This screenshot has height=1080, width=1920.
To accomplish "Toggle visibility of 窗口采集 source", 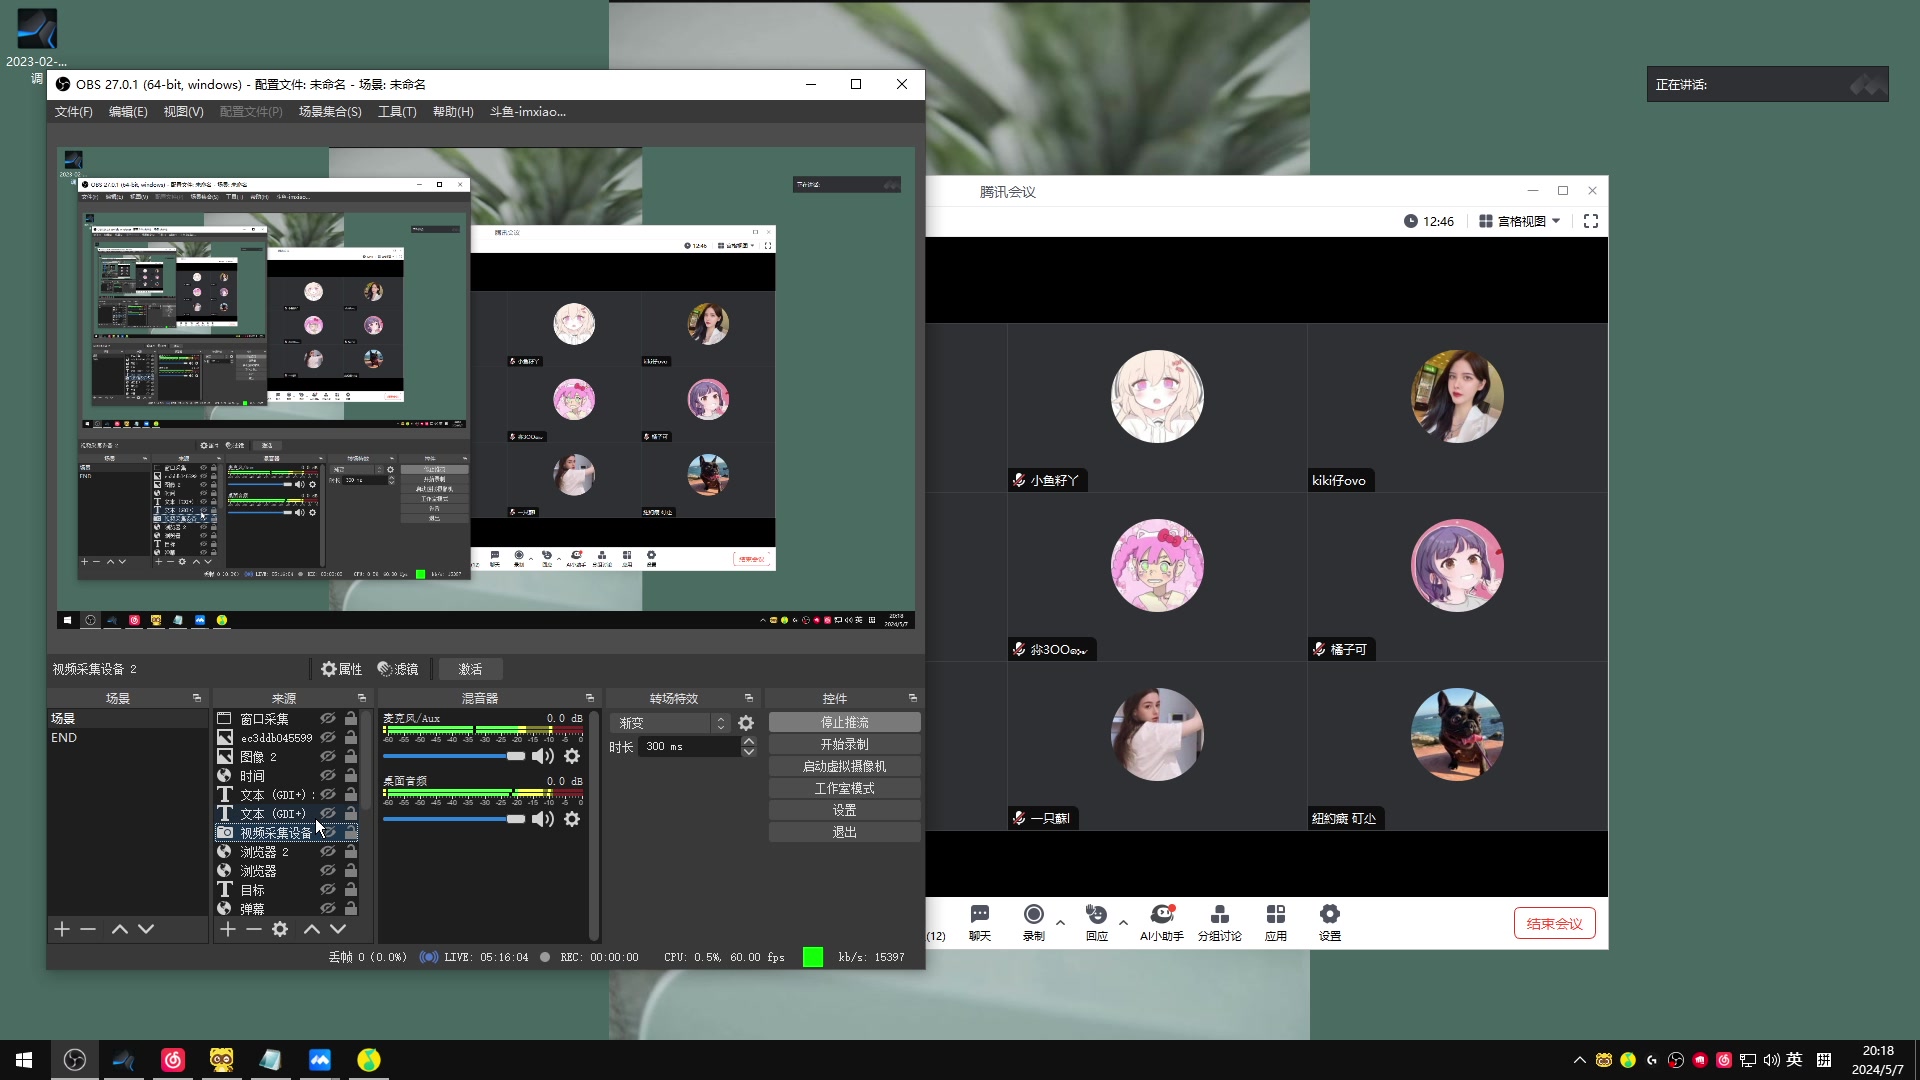I will pyautogui.click(x=327, y=718).
